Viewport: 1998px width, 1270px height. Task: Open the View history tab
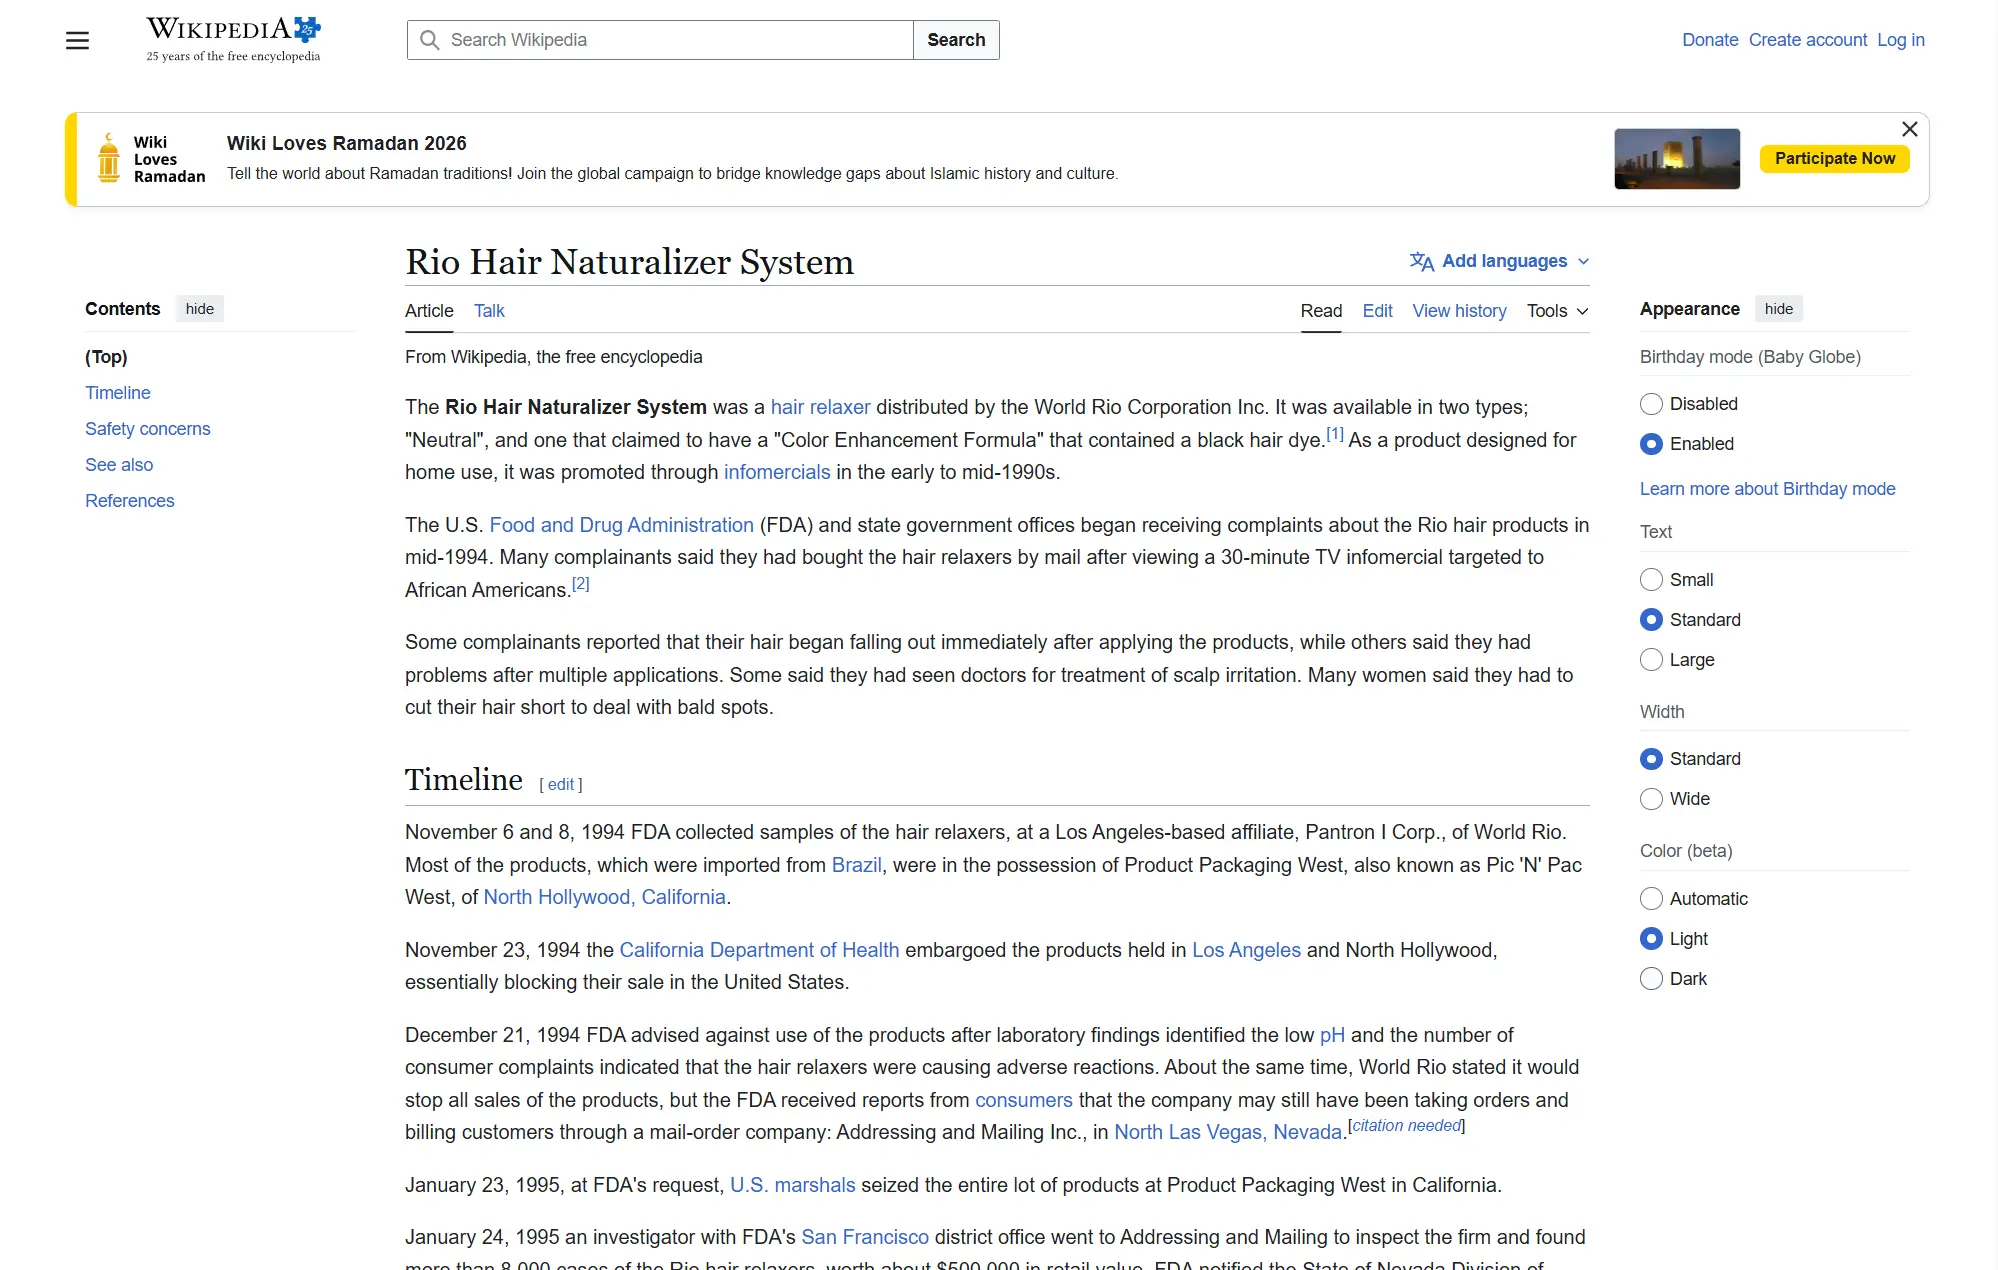[x=1458, y=311]
